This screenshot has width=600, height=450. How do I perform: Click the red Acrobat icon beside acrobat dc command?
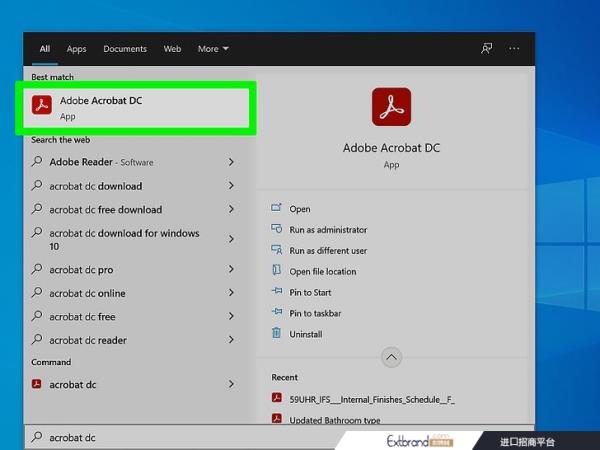click(37, 383)
